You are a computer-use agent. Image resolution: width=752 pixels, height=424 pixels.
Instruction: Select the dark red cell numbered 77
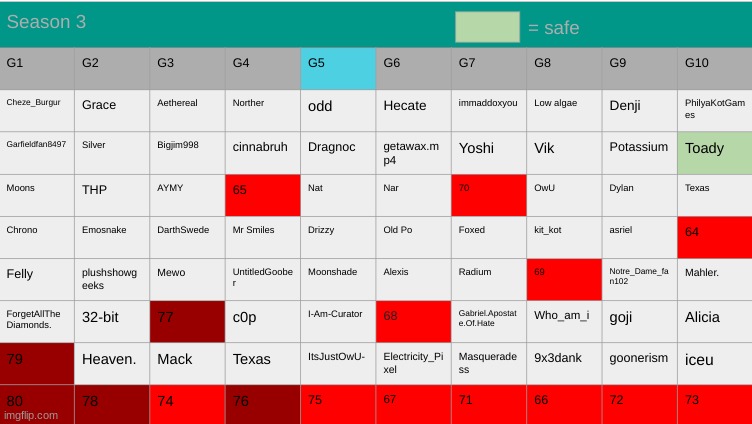tap(187, 321)
